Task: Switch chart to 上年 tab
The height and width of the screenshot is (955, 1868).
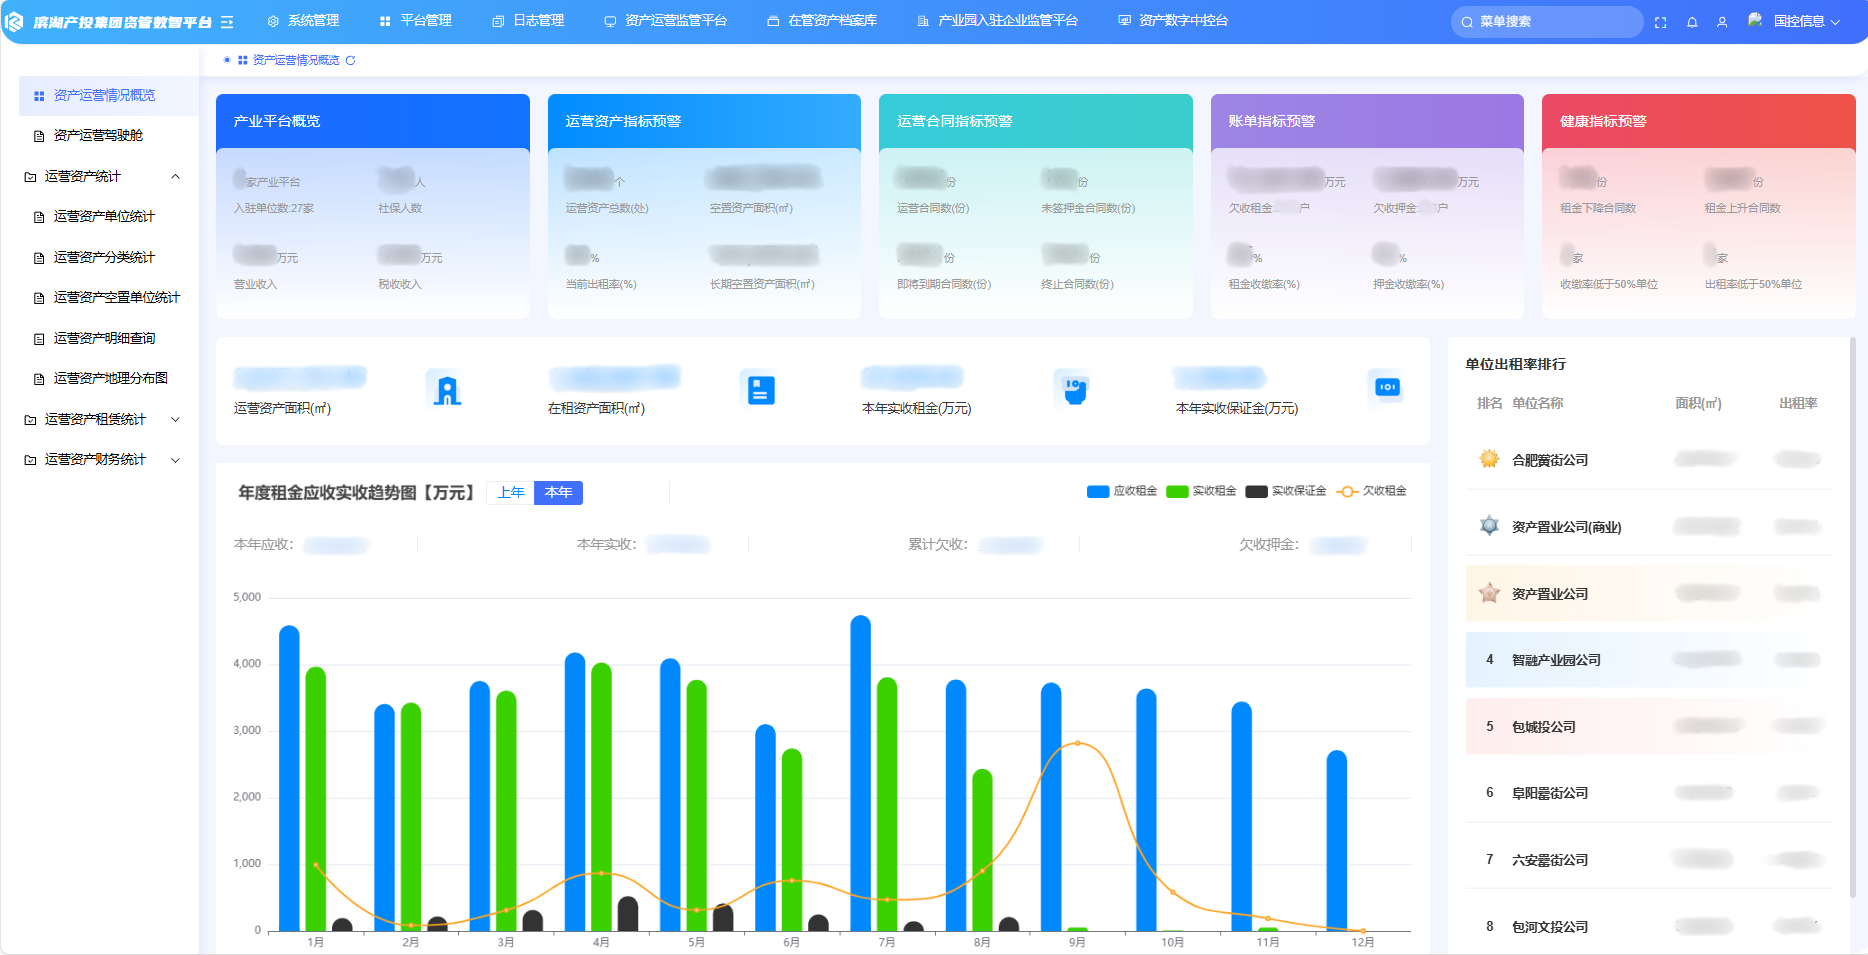Action: pos(511,493)
